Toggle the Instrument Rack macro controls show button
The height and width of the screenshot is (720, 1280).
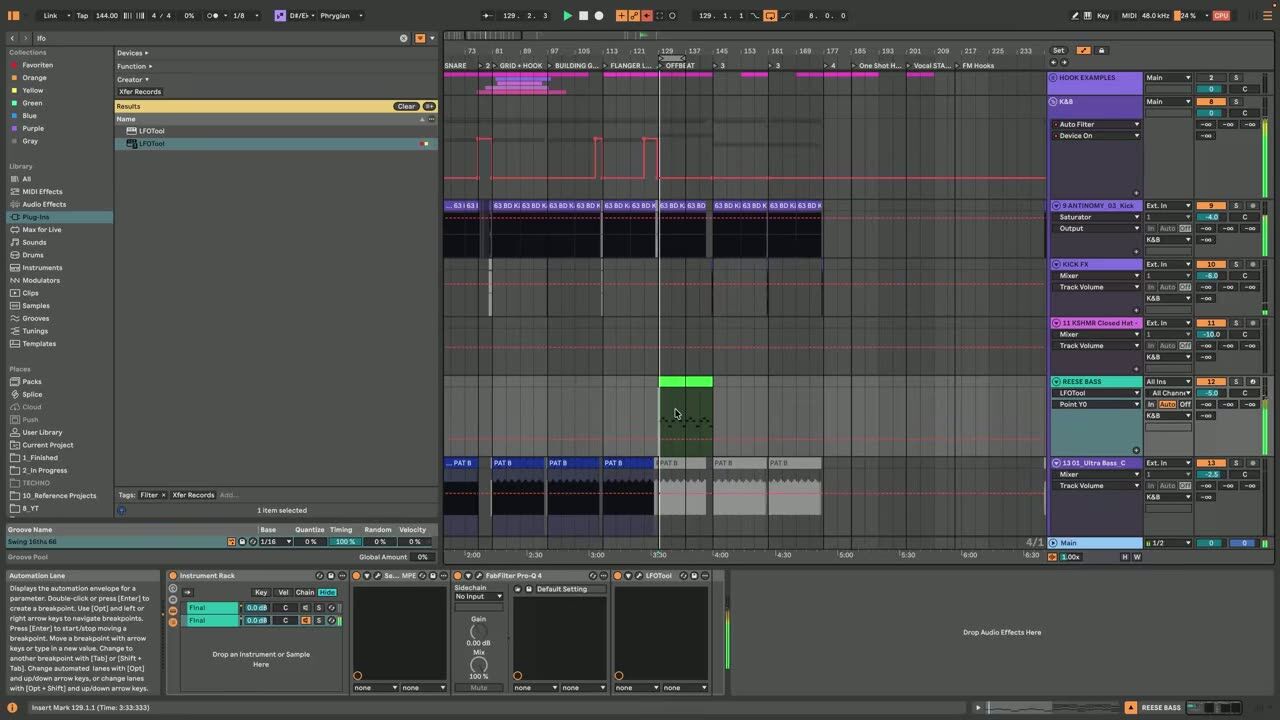(173, 589)
